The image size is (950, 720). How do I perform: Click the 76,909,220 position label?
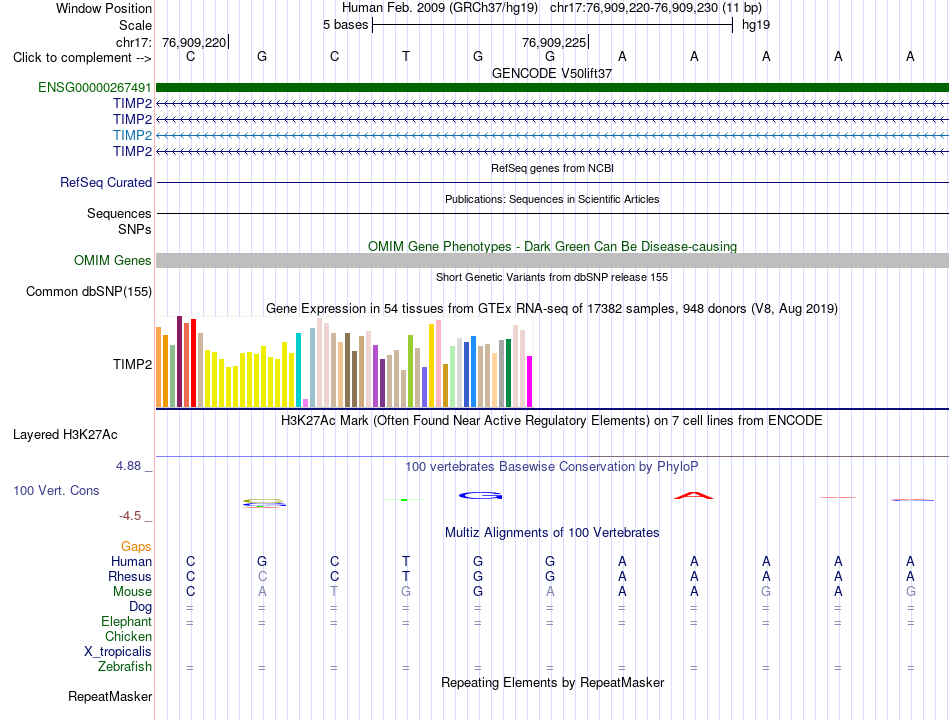[x=194, y=42]
